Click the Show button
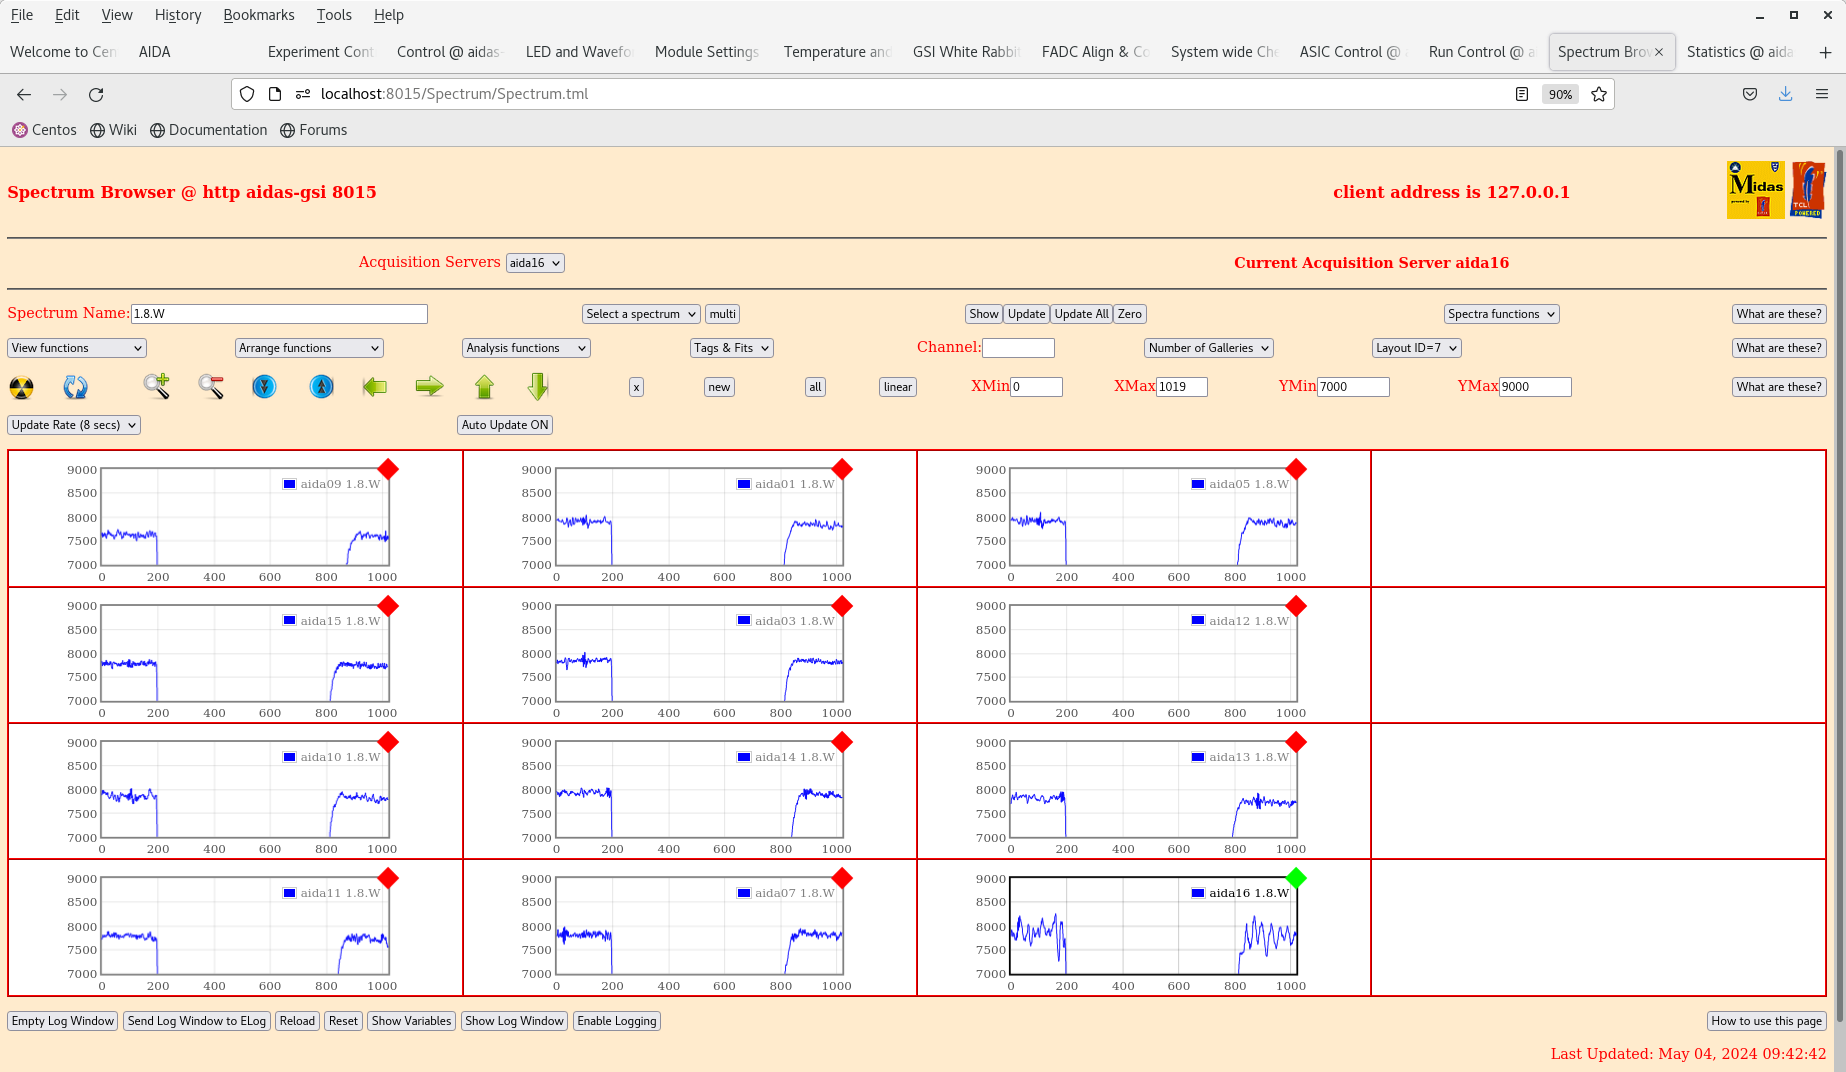The width and height of the screenshot is (1846, 1072). (x=984, y=314)
